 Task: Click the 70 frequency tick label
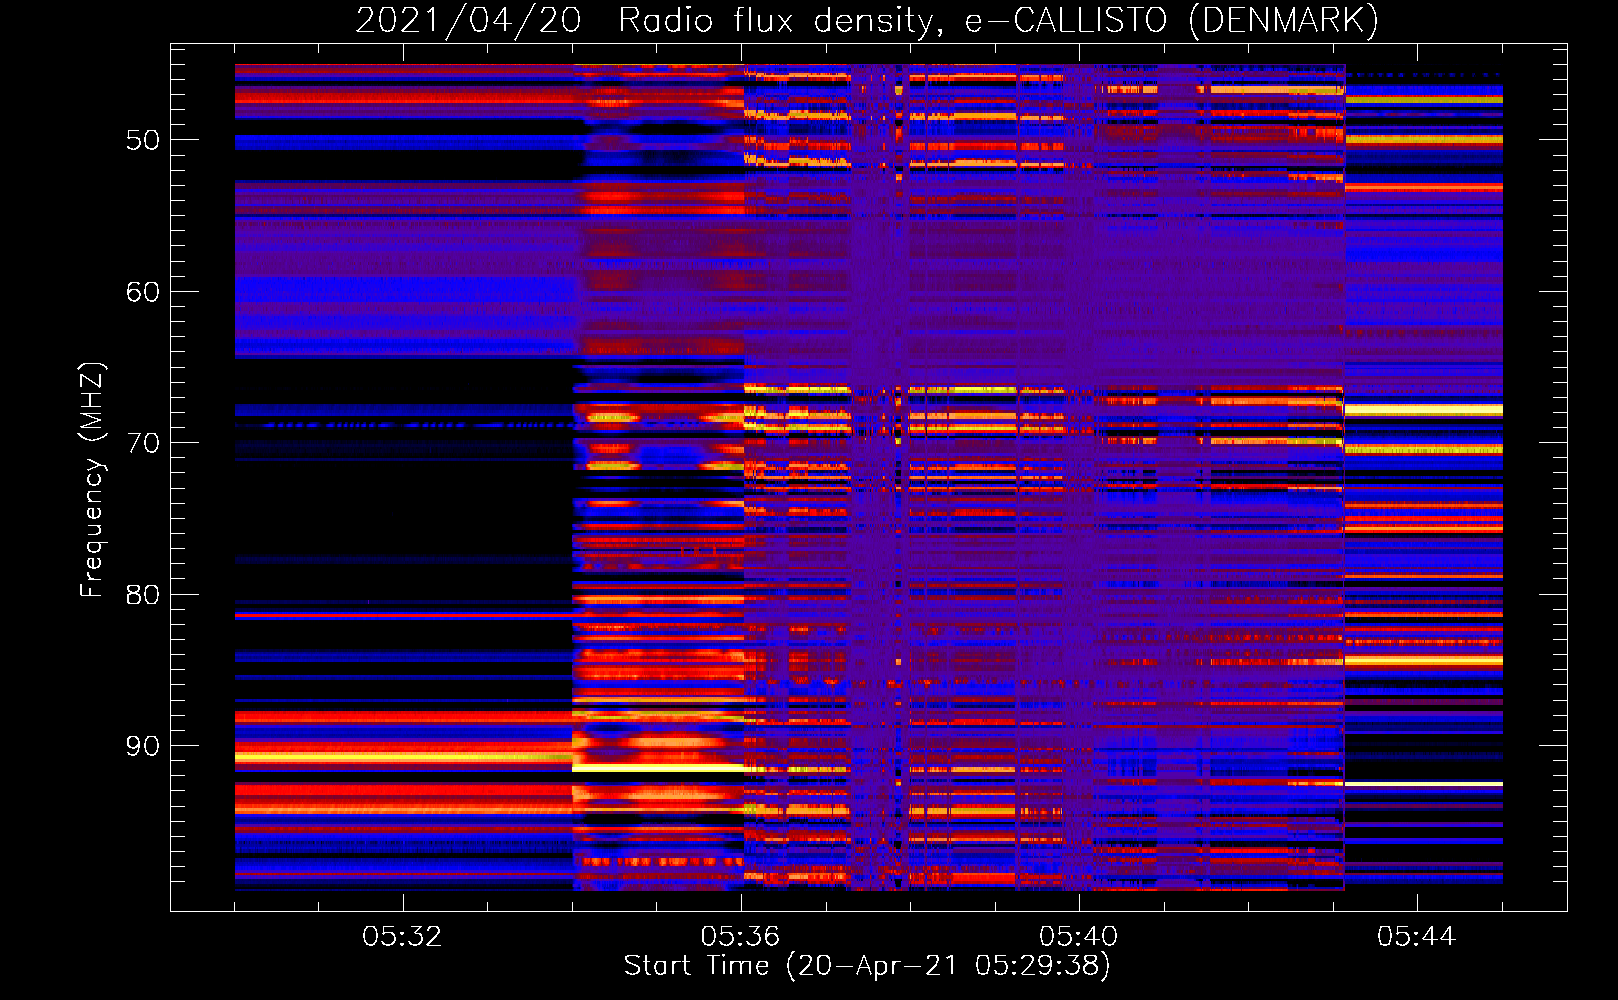click(143, 443)
